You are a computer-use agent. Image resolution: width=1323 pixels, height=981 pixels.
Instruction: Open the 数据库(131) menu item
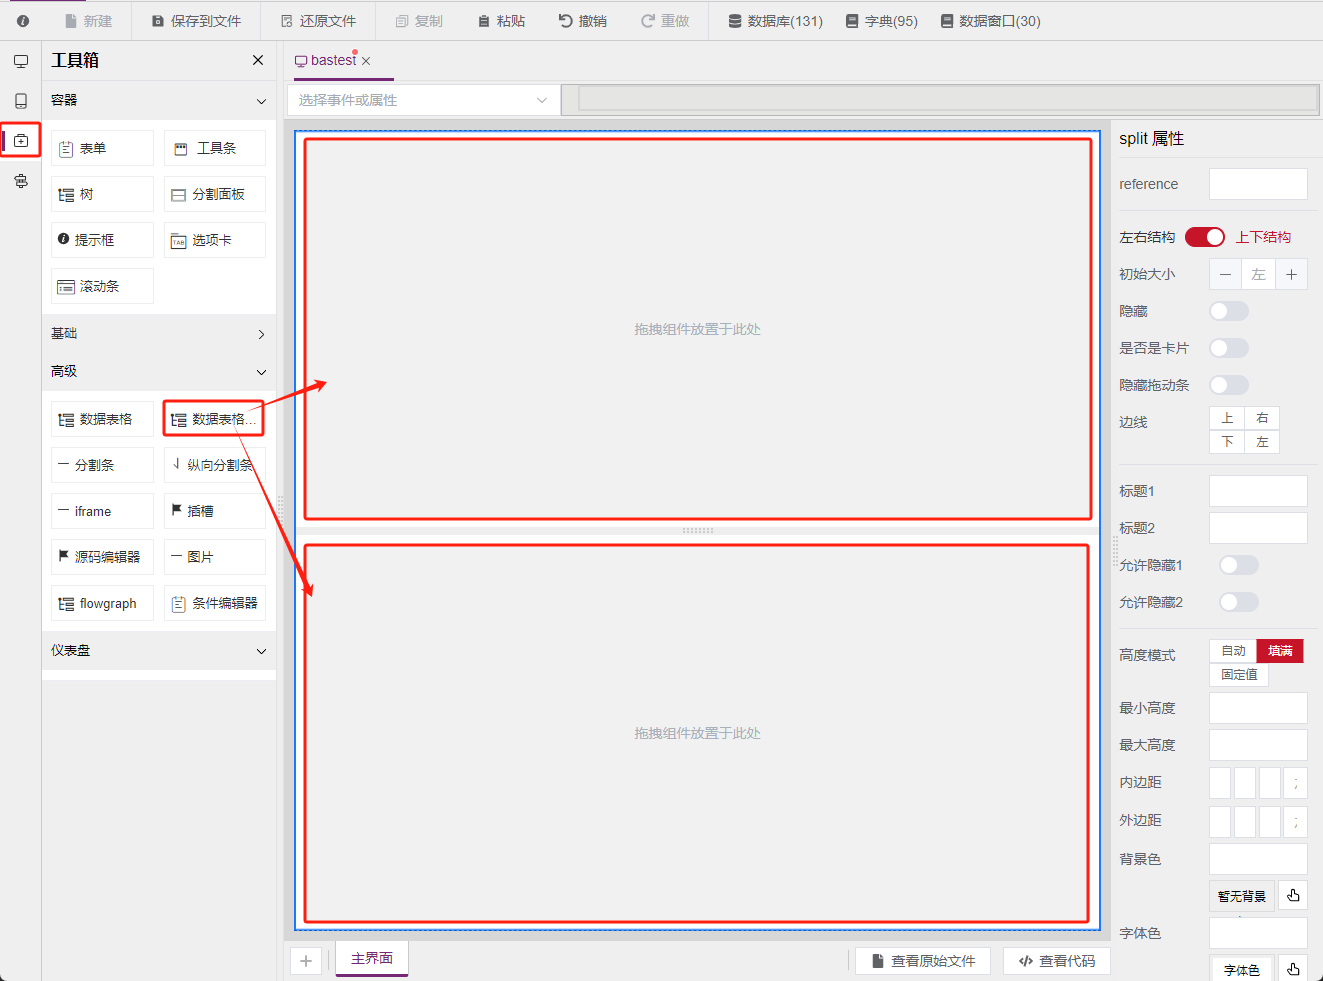click(775, 21)
